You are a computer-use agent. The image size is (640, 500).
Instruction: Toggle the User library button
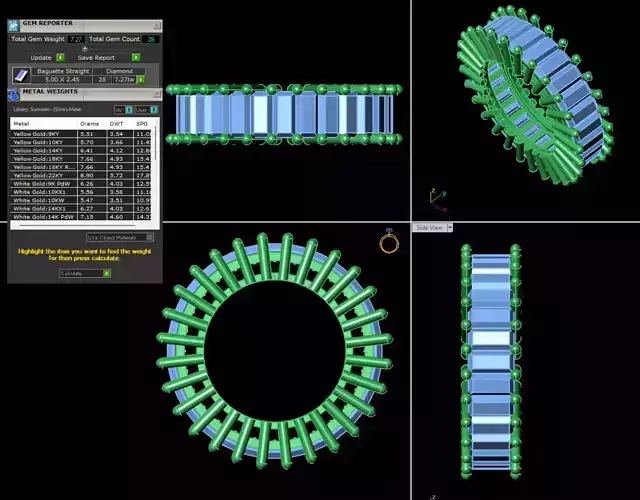tap(146, 110)
